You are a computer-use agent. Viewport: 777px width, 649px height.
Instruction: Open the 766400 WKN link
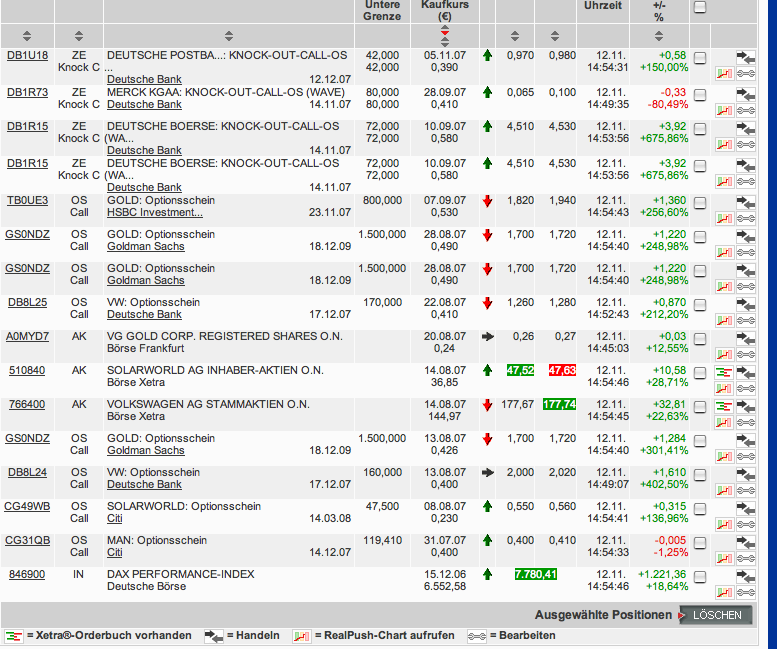pyautogui.click(x=27, y=404)
